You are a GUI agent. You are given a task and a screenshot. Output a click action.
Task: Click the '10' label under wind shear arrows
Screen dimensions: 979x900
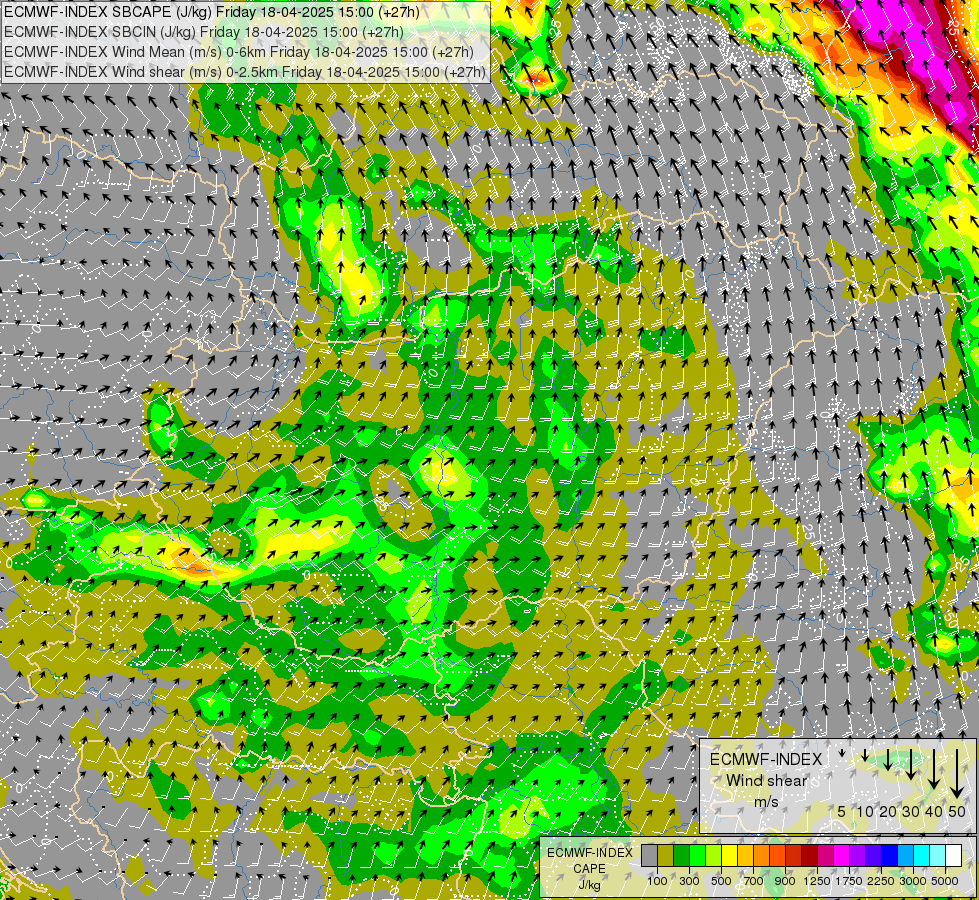click(x=865, y=811)
